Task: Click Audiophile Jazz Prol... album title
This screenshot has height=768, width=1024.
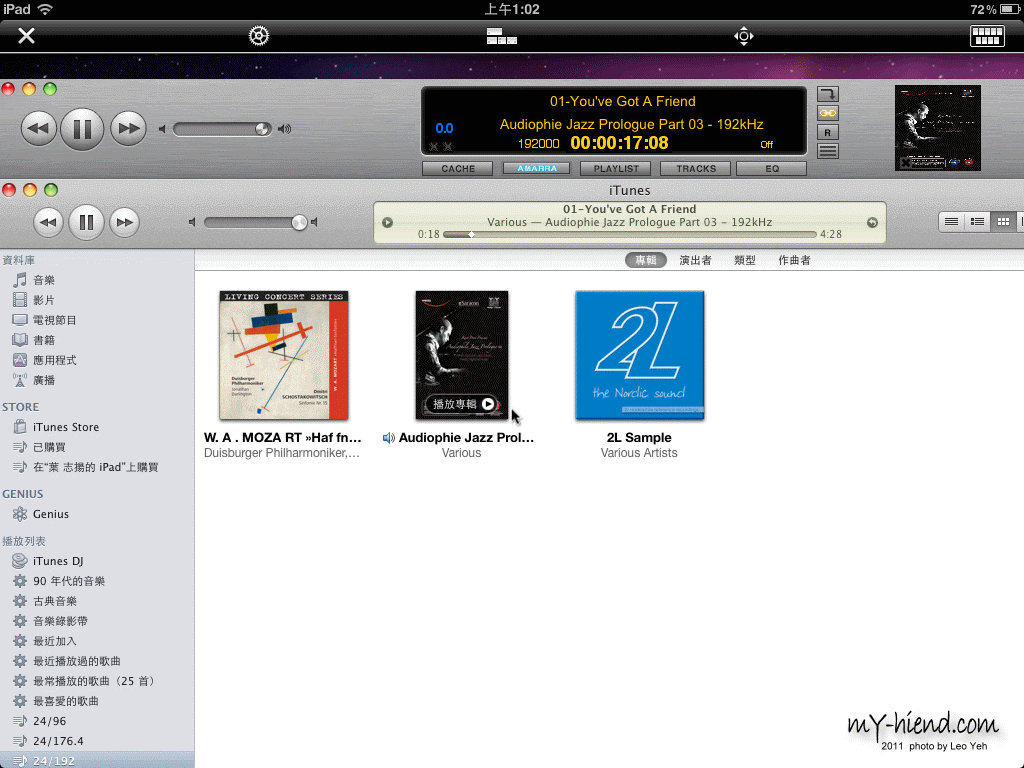Action: [466, 438]
